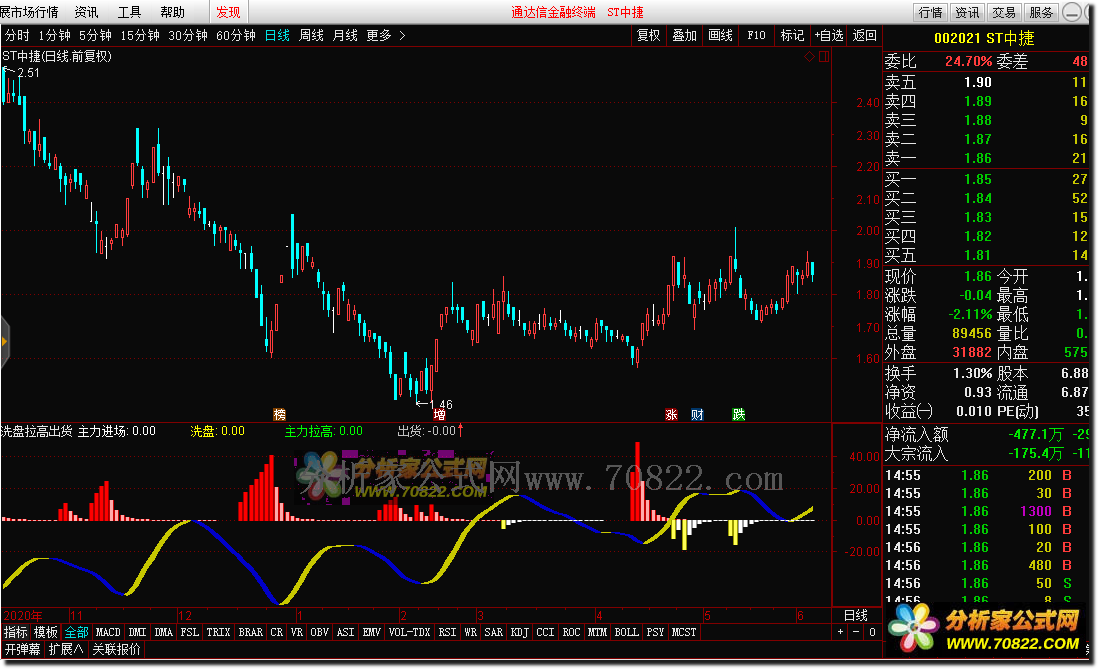Select the 月线 monthly period
Image resolution: width=1099 pixels, height=669 pixels.
tap(345, 35)
